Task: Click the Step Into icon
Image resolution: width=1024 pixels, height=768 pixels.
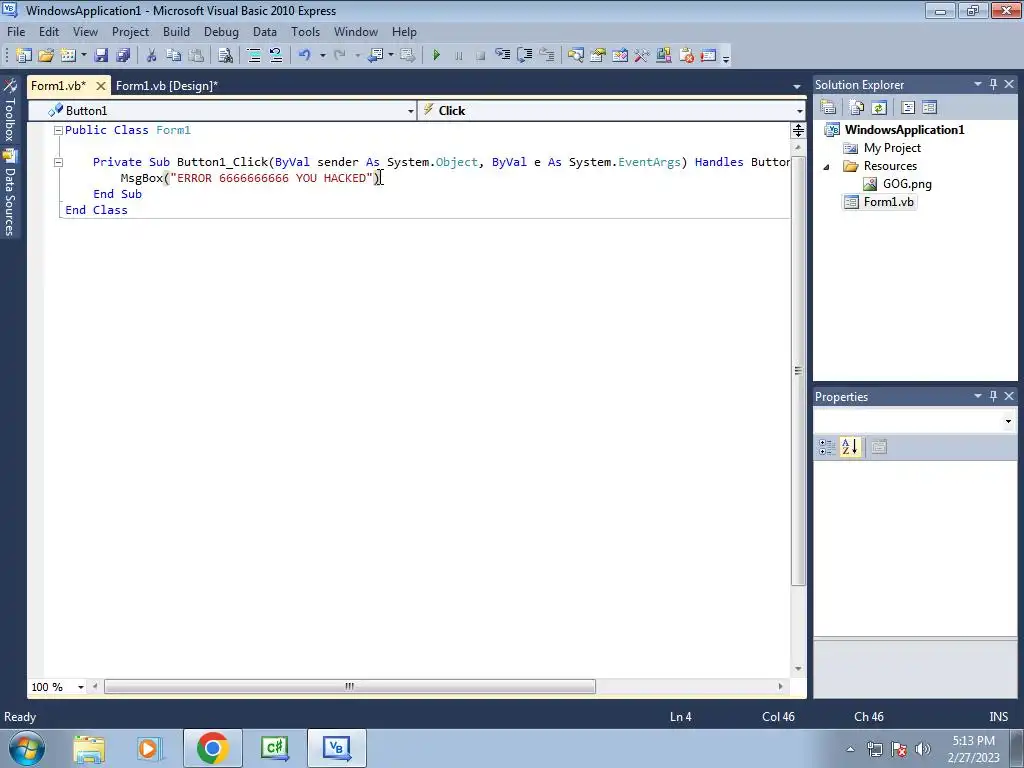Action: coord(502,56)
